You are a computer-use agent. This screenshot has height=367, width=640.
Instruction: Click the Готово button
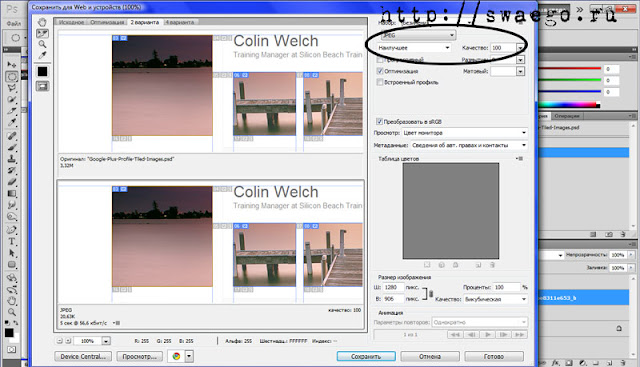click(x=494, y=356)
